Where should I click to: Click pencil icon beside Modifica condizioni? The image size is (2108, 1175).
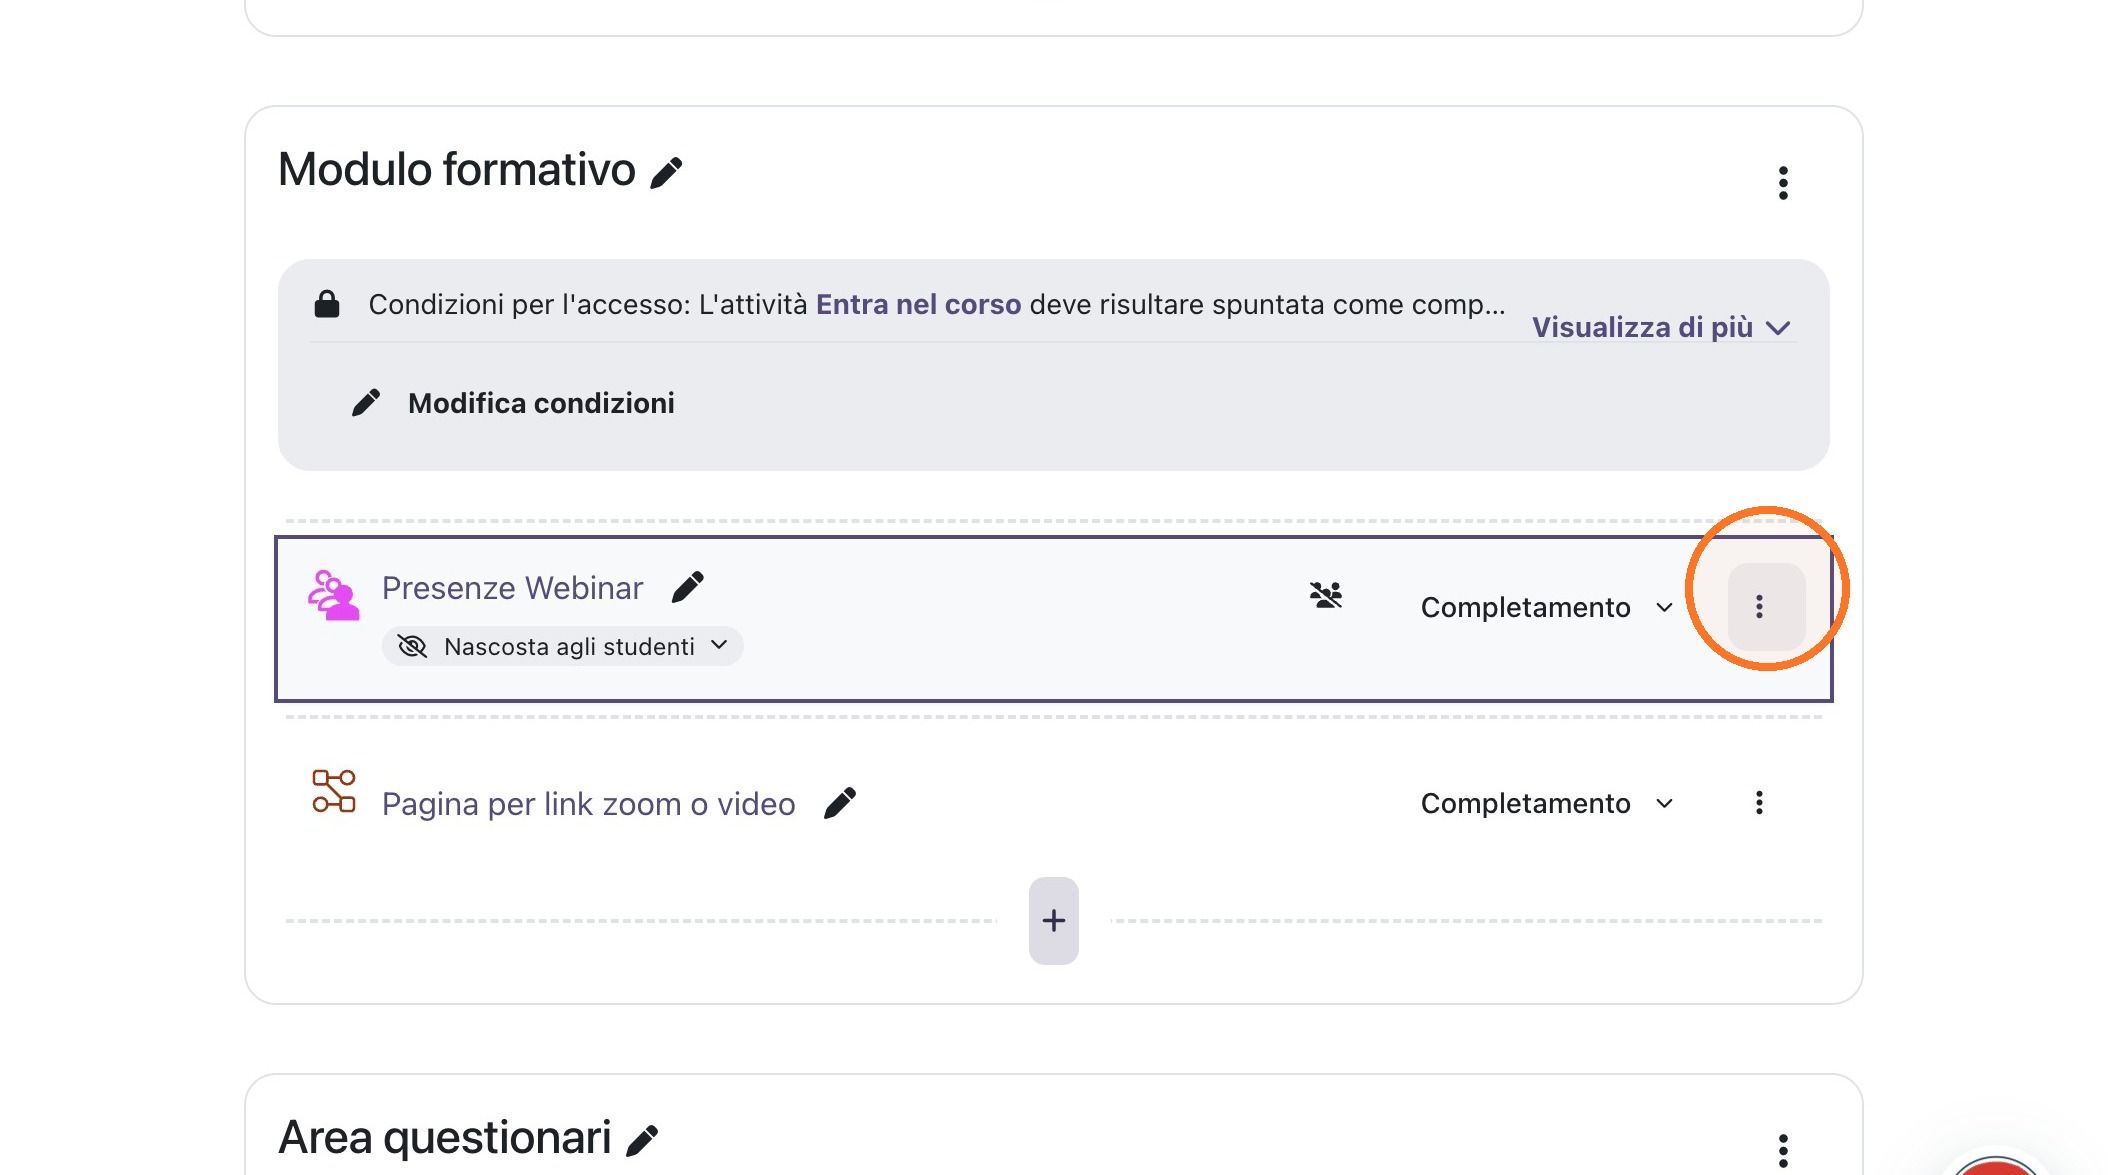[x=366, y=403]
